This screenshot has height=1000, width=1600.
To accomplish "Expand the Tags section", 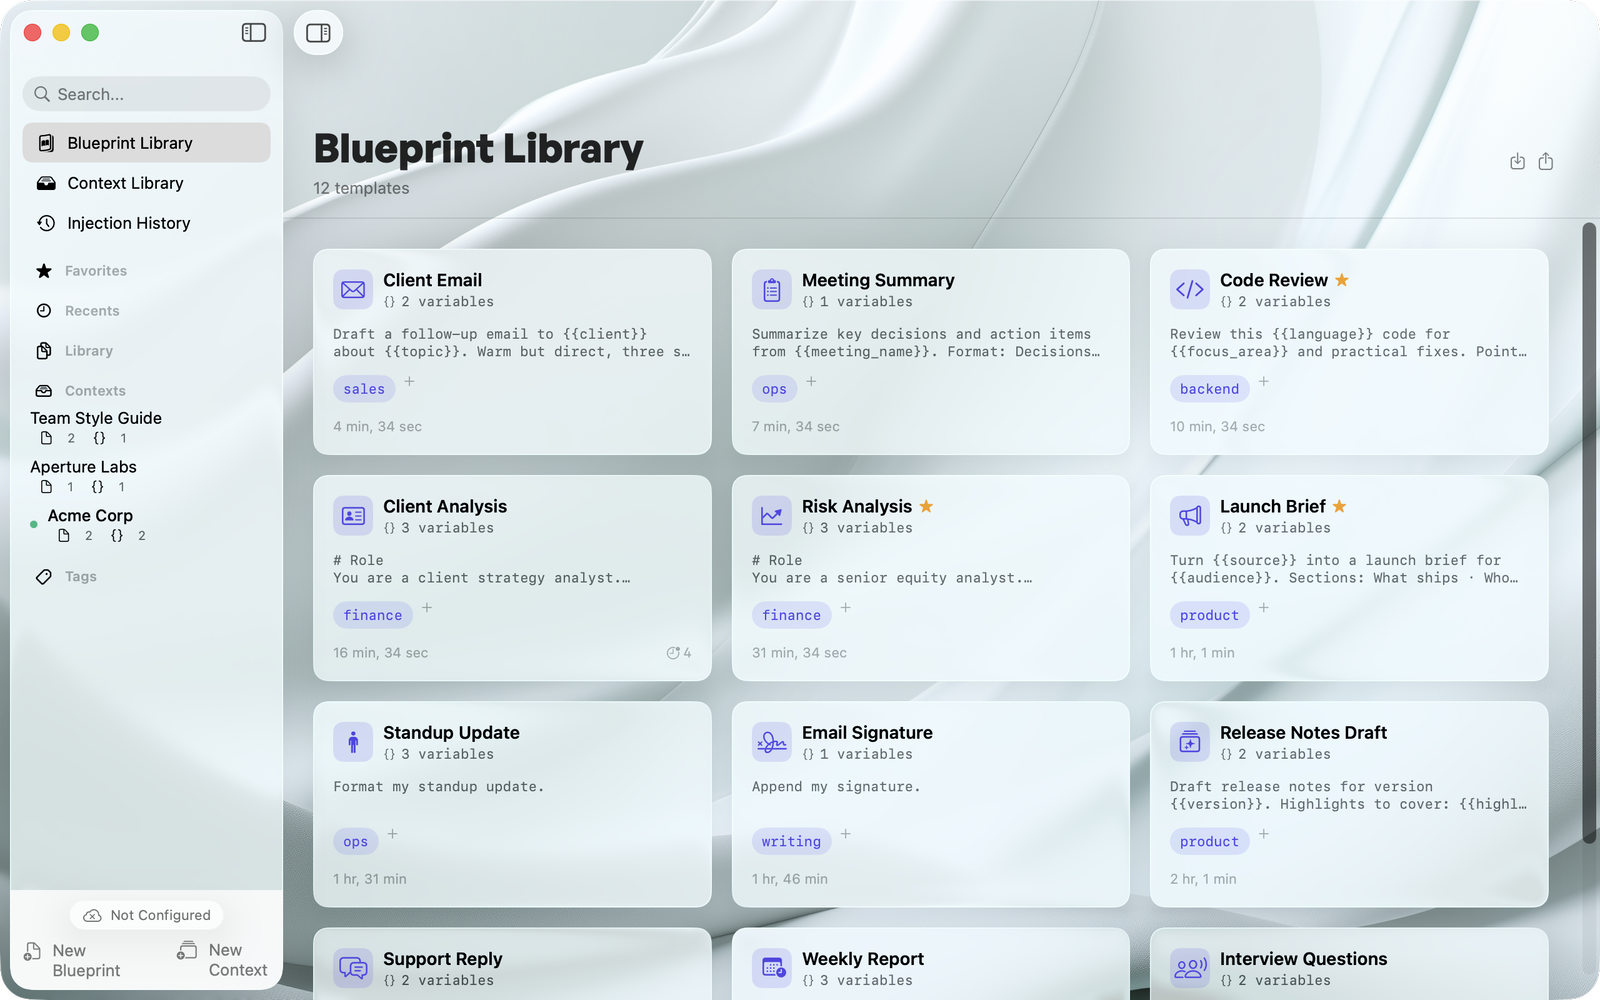I will (x=81, y=577).
